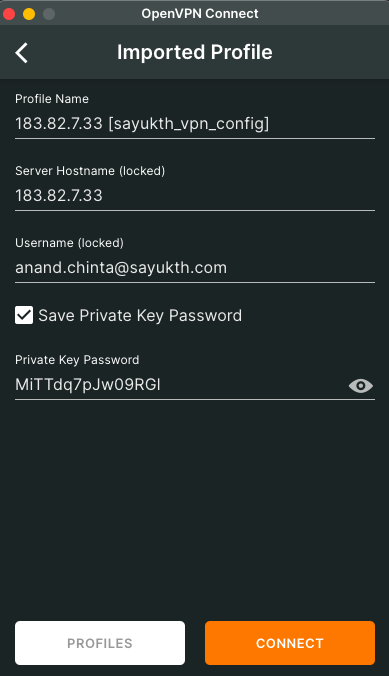Close the OpenVPN Connect window with the red button
Viewport: 389px width, 676px height.
click(9, 14)
